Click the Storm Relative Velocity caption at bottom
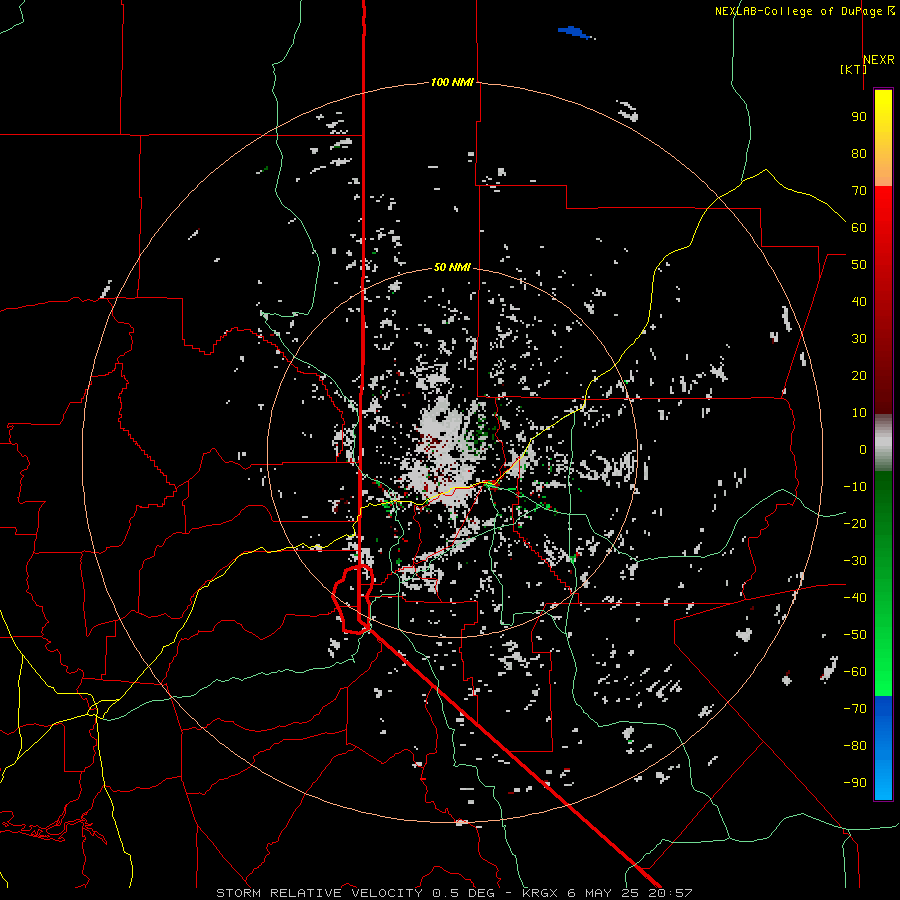Image resolution: width=900 pixels, height=900 pixels. (x=455, y=893)
